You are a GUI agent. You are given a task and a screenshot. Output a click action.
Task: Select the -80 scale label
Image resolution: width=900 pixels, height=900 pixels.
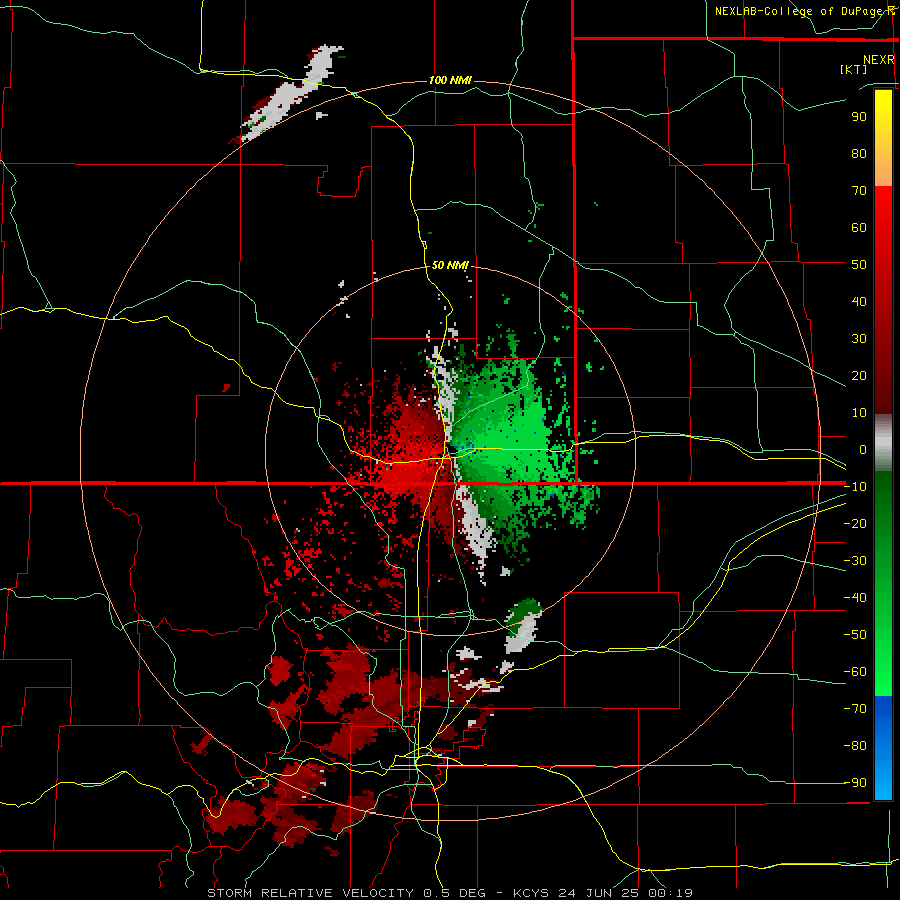point(855,746)
